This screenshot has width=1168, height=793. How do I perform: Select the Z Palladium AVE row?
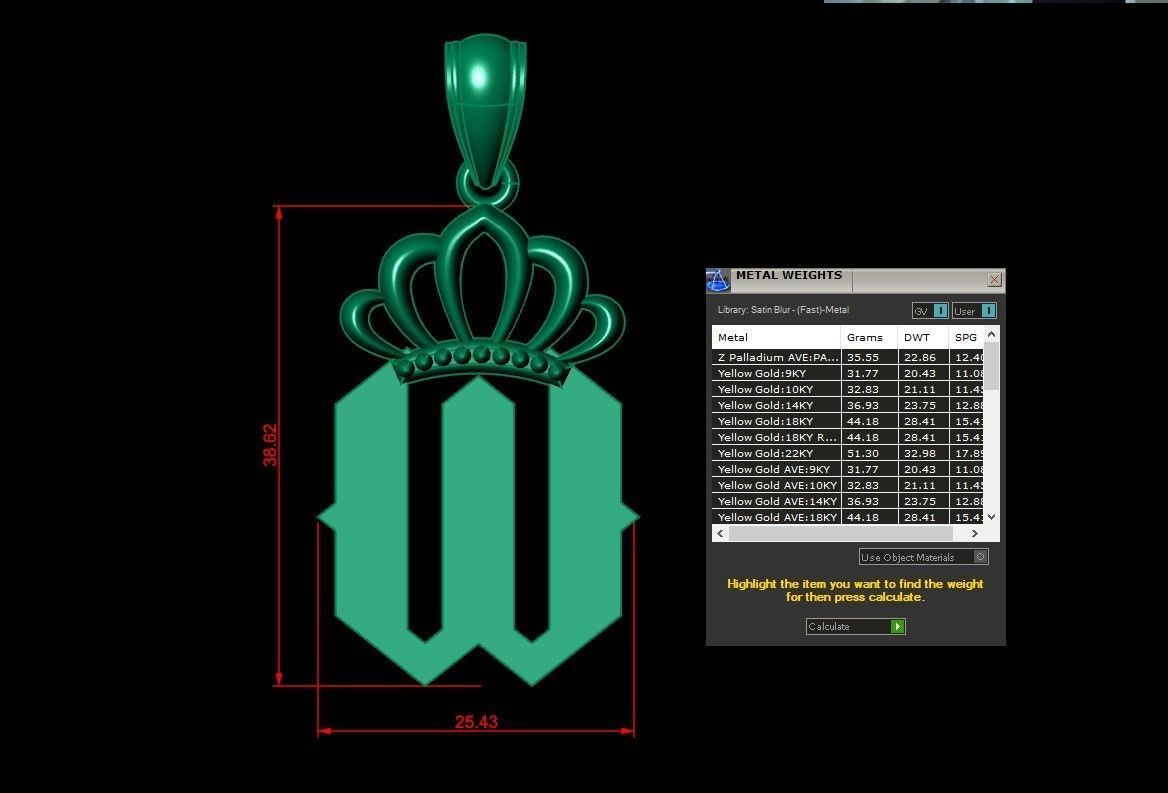click(x=848, y=357)
